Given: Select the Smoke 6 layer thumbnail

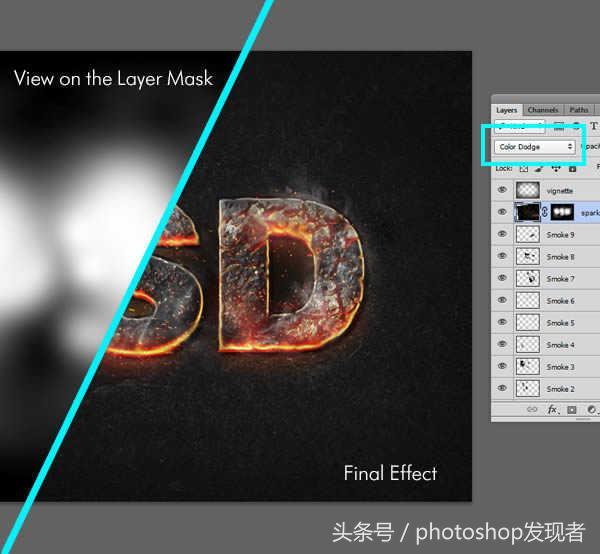Looking at the screenshot, I should 528,301.
